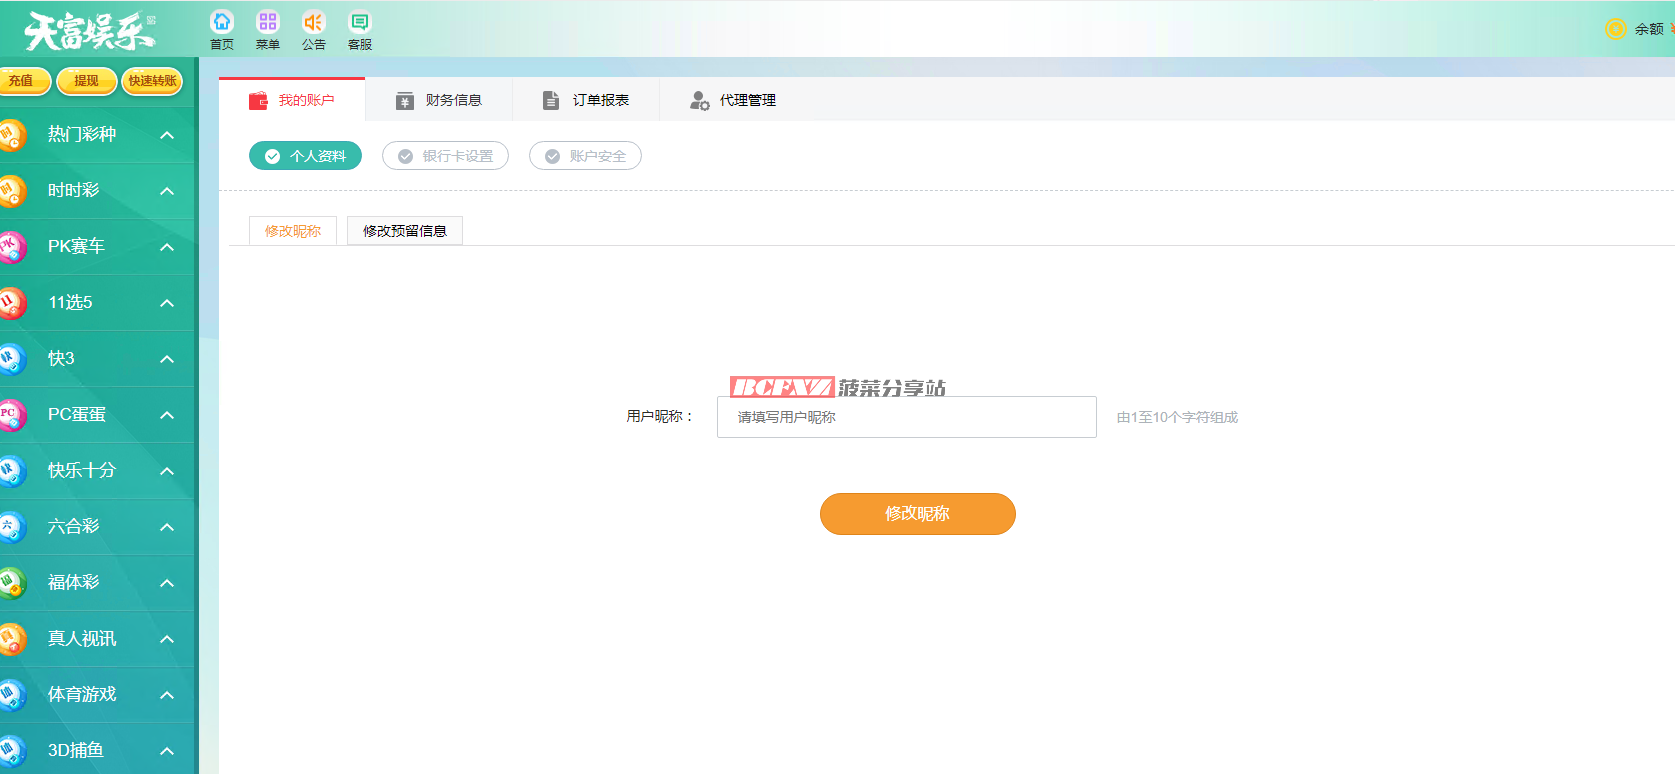Image resolution: width=1675 pixels, height=774 pixels.
Task: Click the 公告 announcement speaker icon
Action: (314, 22)
